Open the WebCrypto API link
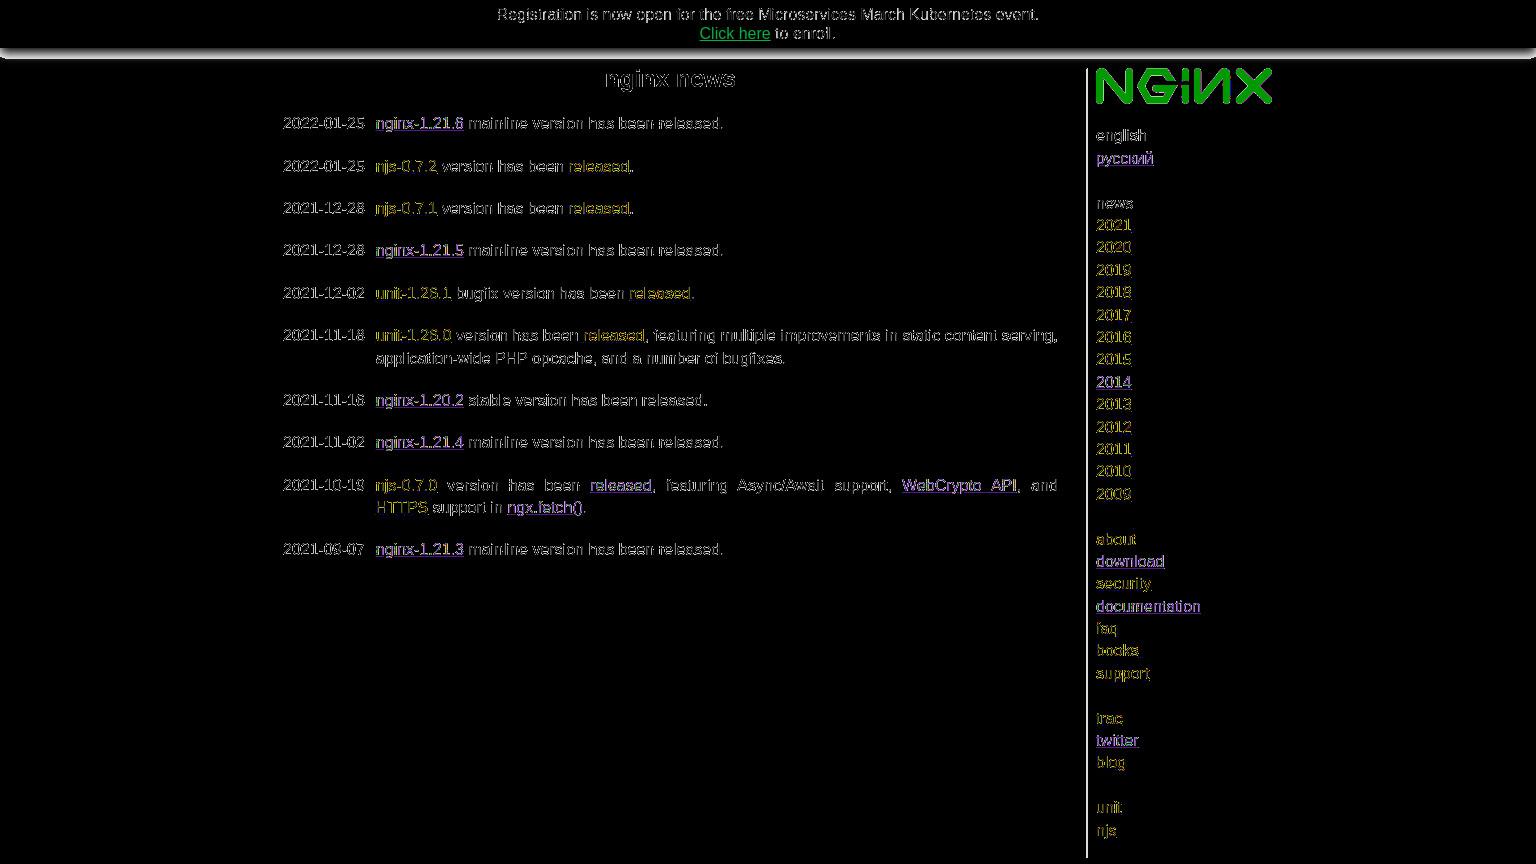The image size is (1536, 864). tap(959, 486)
